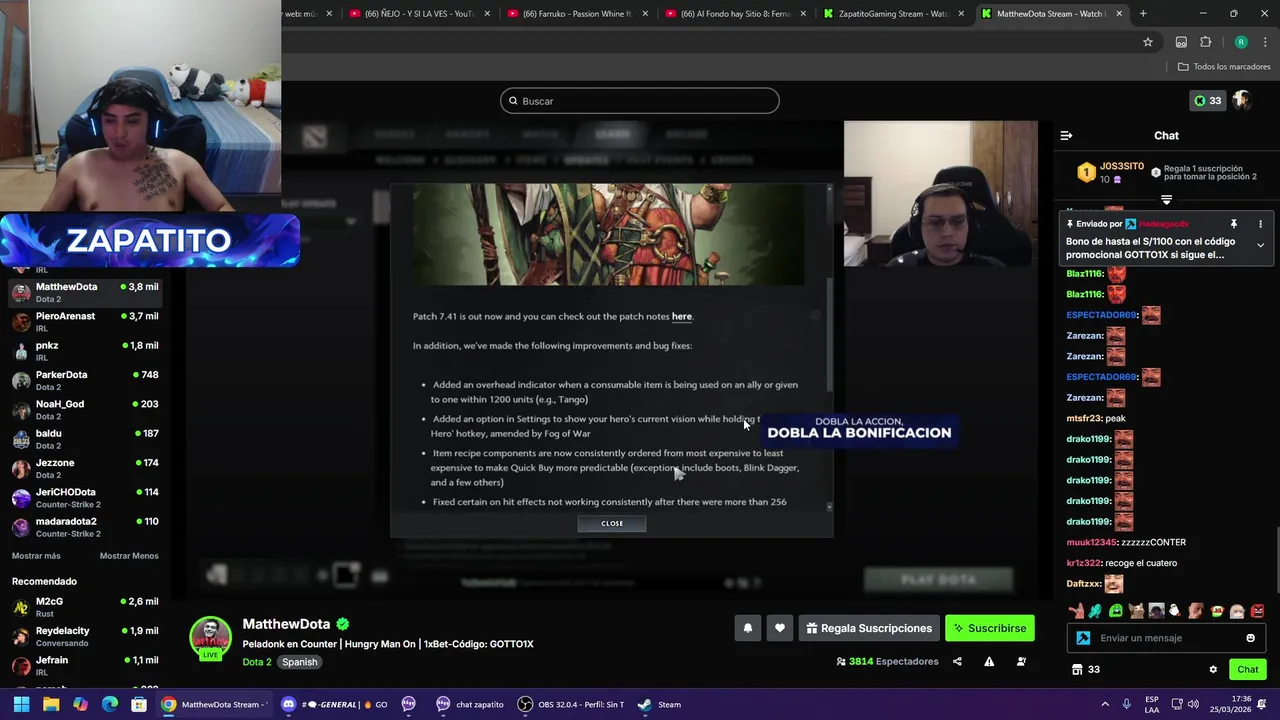This screenshot has height=720, width=1280.
Task: Expand the pinned chat message chevron
Action: click(1260, 245)
